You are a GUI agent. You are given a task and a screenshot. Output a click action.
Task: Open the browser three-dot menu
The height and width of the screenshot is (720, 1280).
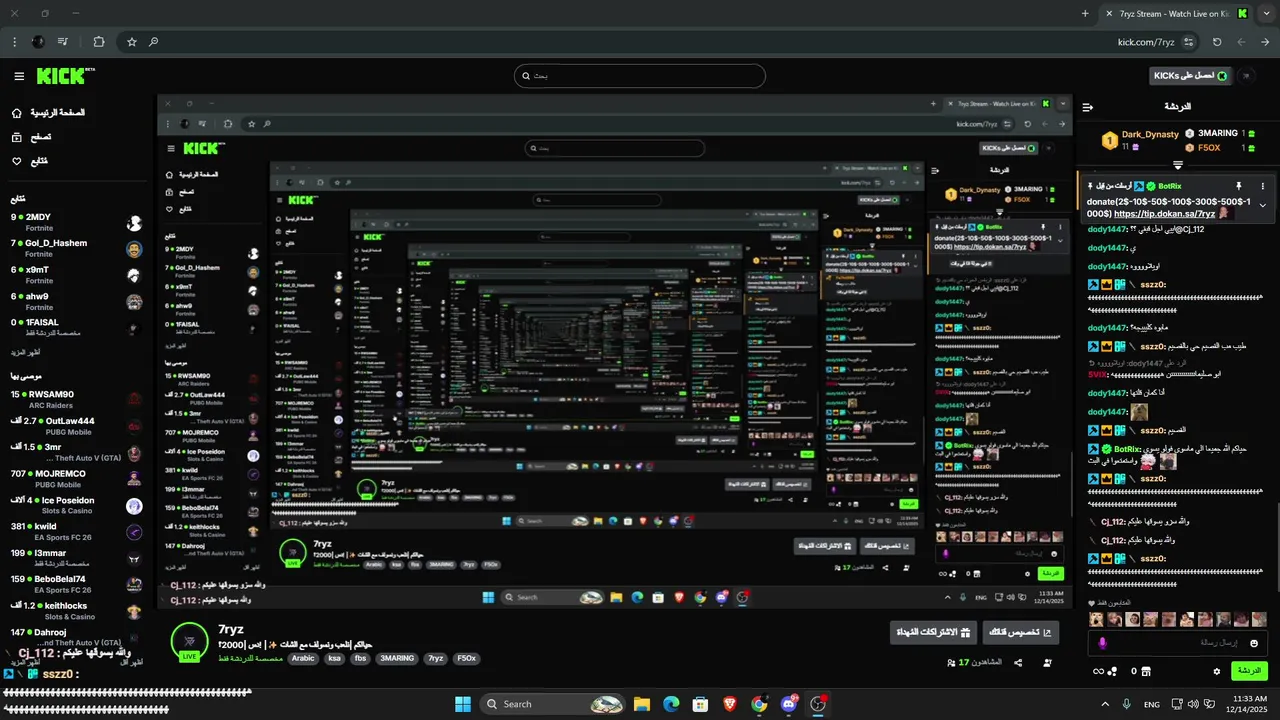pos(14,42)
